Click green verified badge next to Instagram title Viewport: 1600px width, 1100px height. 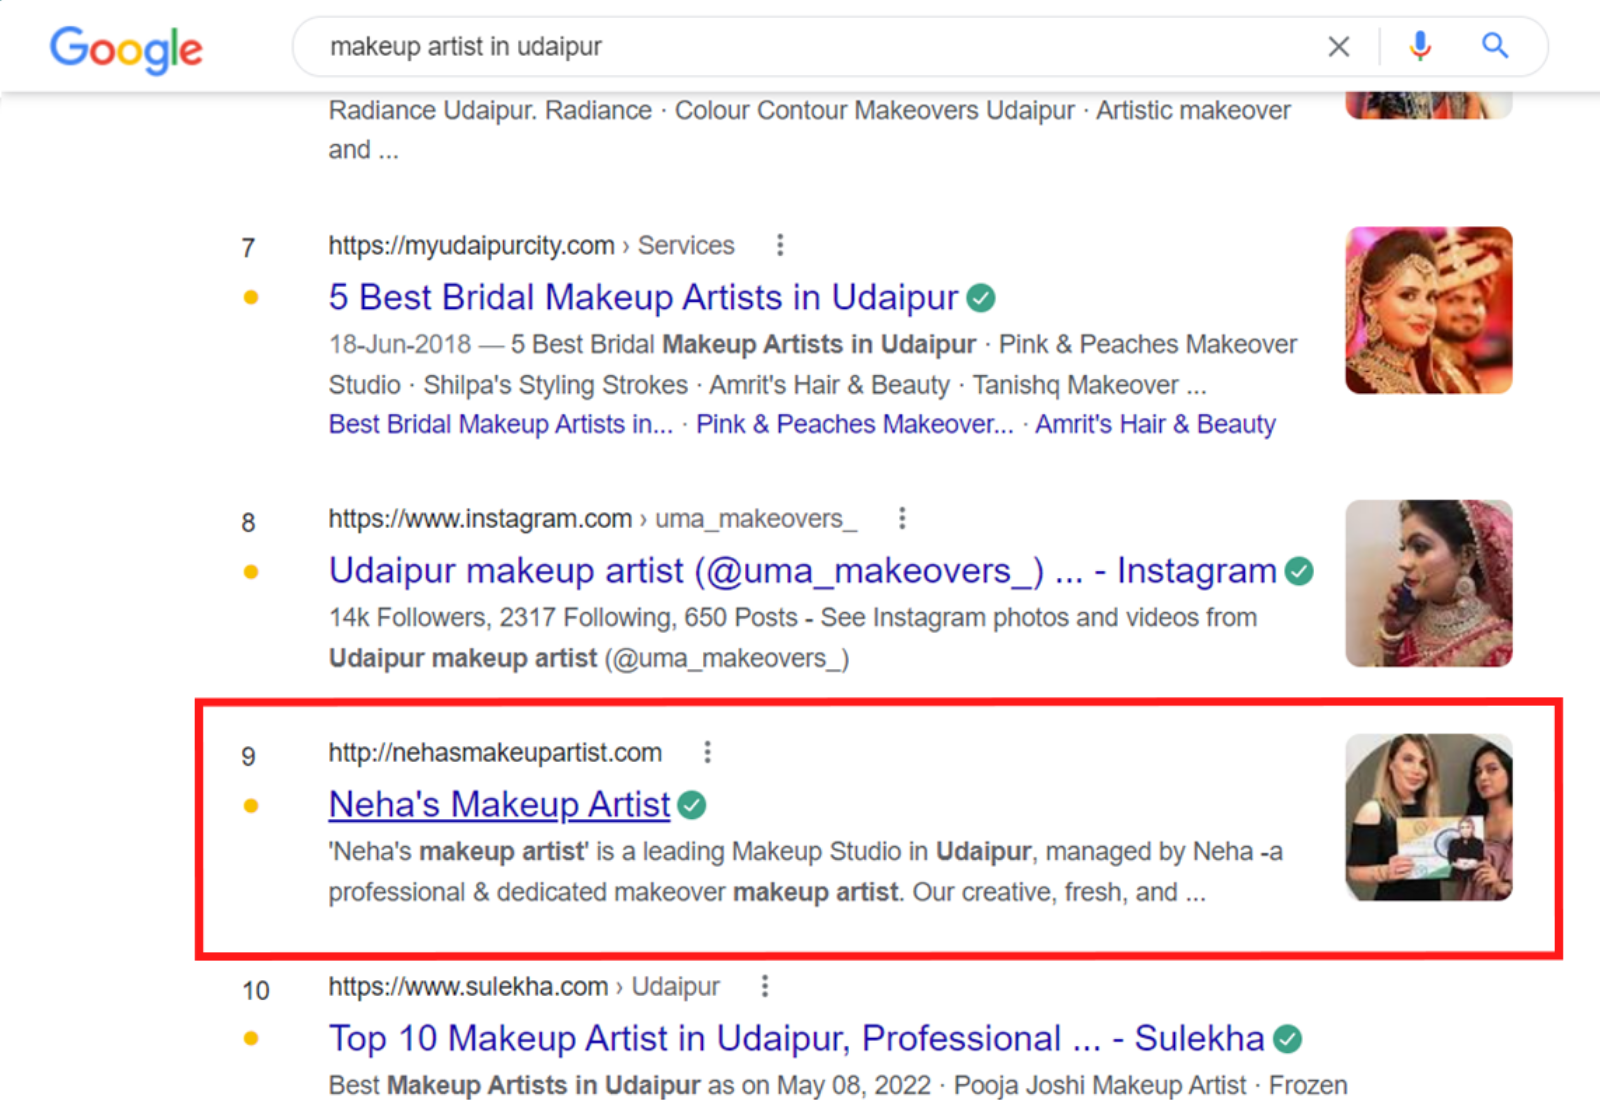point(1299,571)
